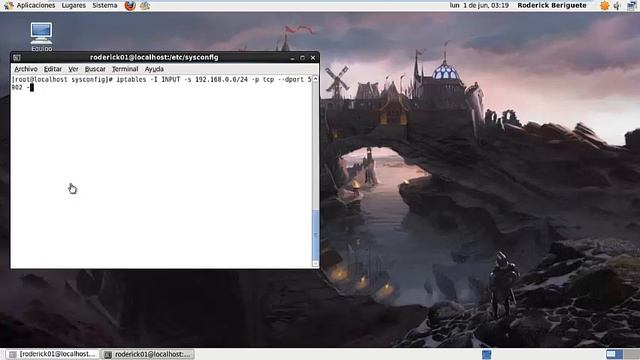Click the terminal window menu icon in titlebar
The width and height of the screenshot is (640, 360).
coord(16,58)
